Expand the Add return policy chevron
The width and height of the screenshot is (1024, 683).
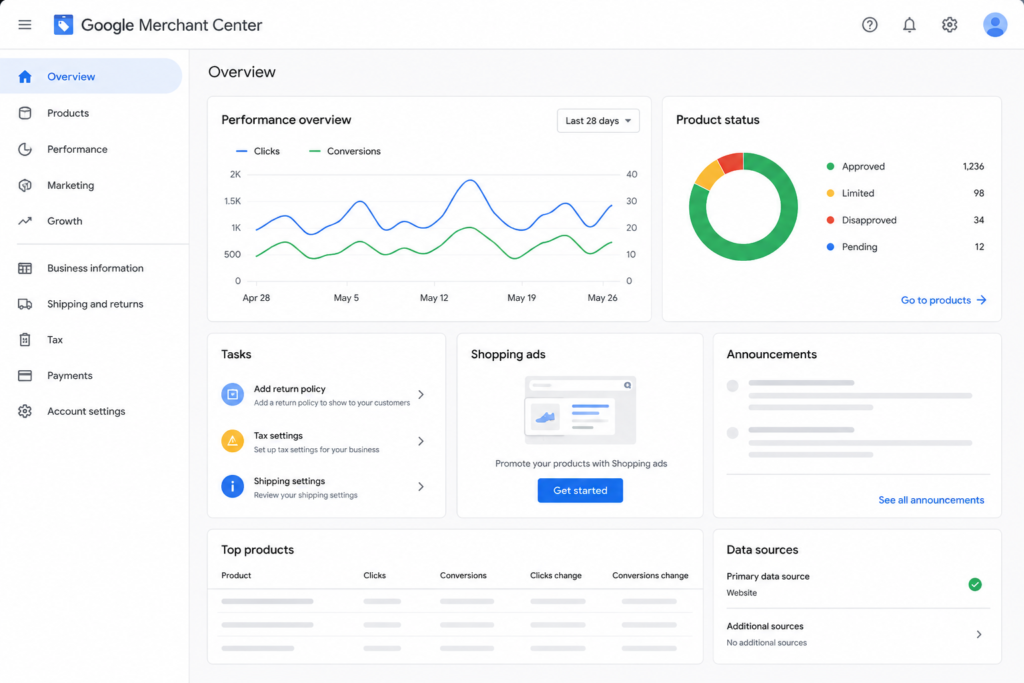coord(421,394)
